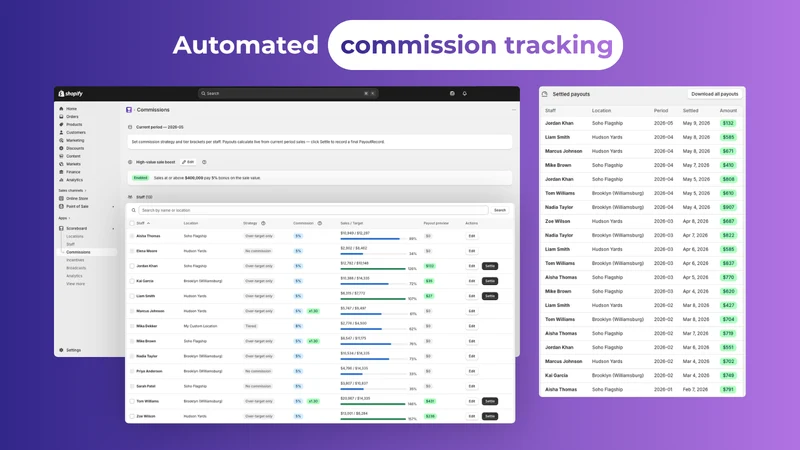Click Tom Williams' green sales progress bar
The width and height of the screenshot is (800, 450).
coord(373,404)
